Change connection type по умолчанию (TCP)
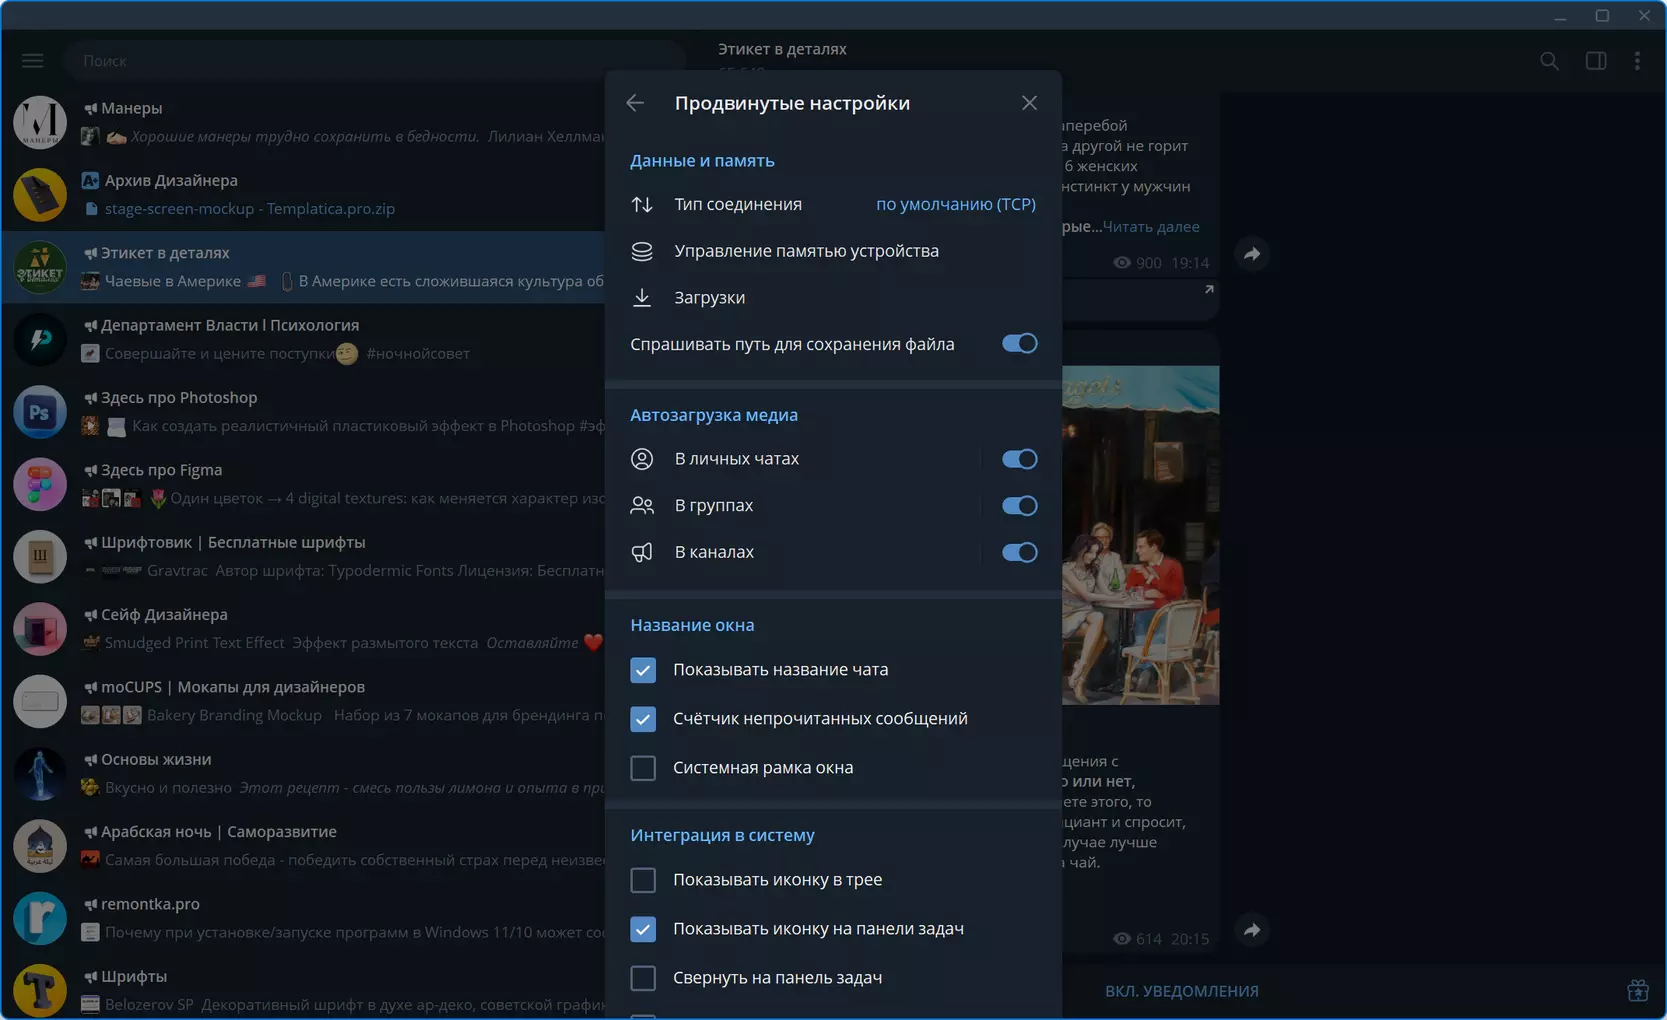This screenshot has height=1020, width=1667. (955, 204)
